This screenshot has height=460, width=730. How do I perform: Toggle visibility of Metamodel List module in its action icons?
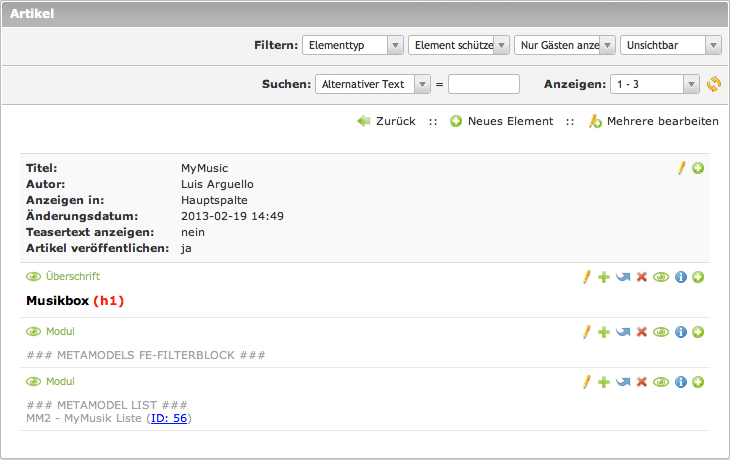pyautogui.click(x=661, y=382)
